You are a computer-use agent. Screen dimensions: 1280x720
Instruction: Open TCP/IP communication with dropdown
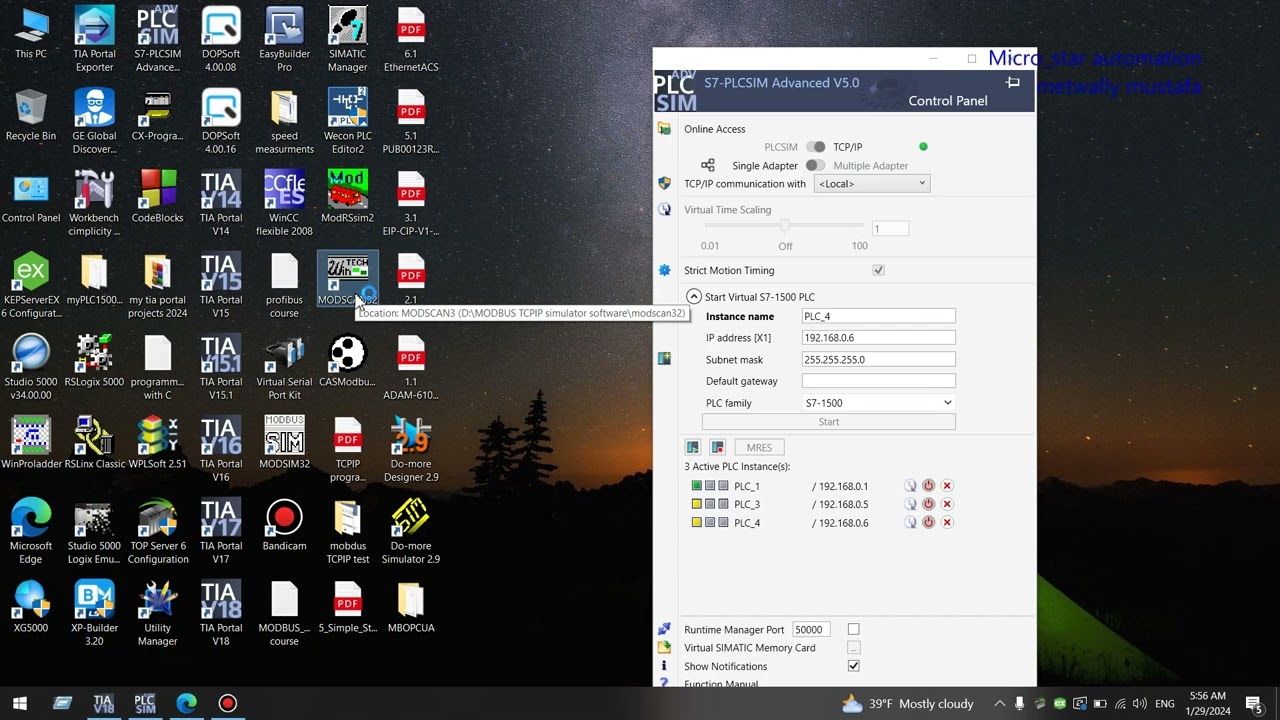872,184
